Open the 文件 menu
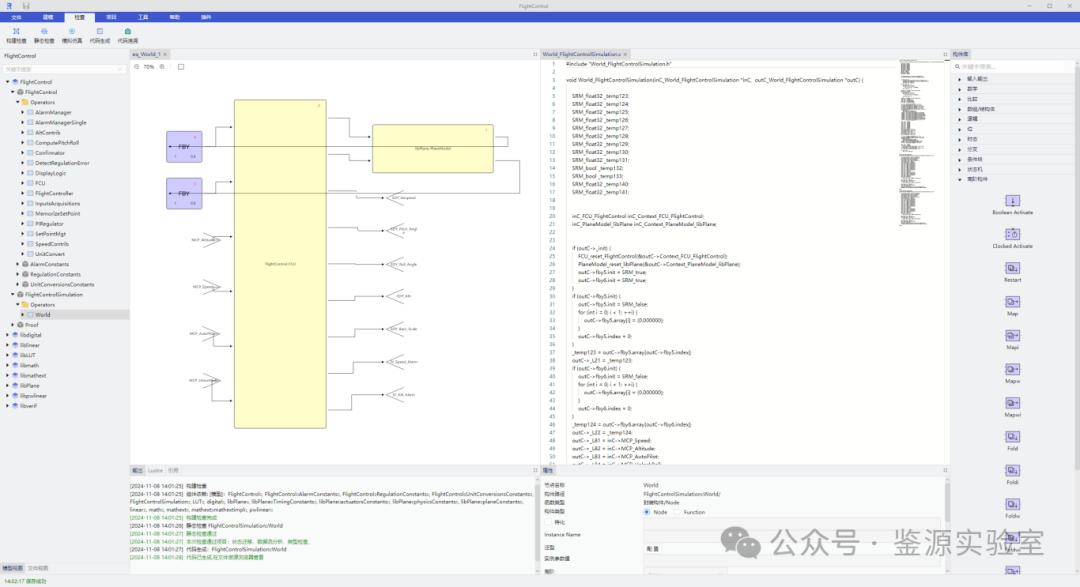 [x=17, y=17]
